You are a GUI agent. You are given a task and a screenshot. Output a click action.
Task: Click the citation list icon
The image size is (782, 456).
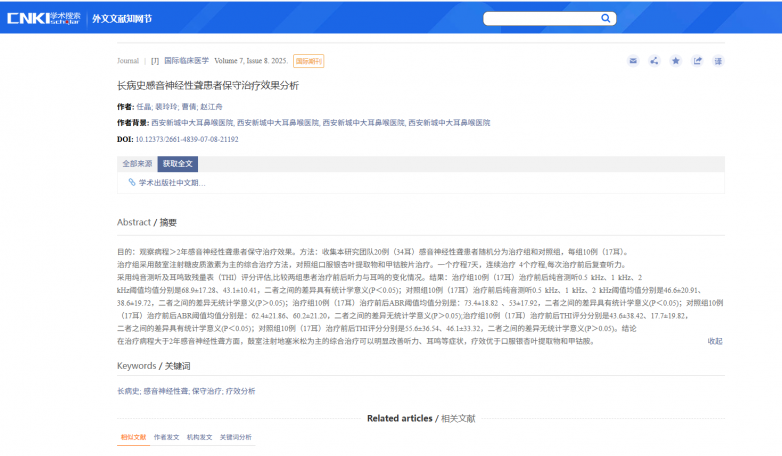718,61
